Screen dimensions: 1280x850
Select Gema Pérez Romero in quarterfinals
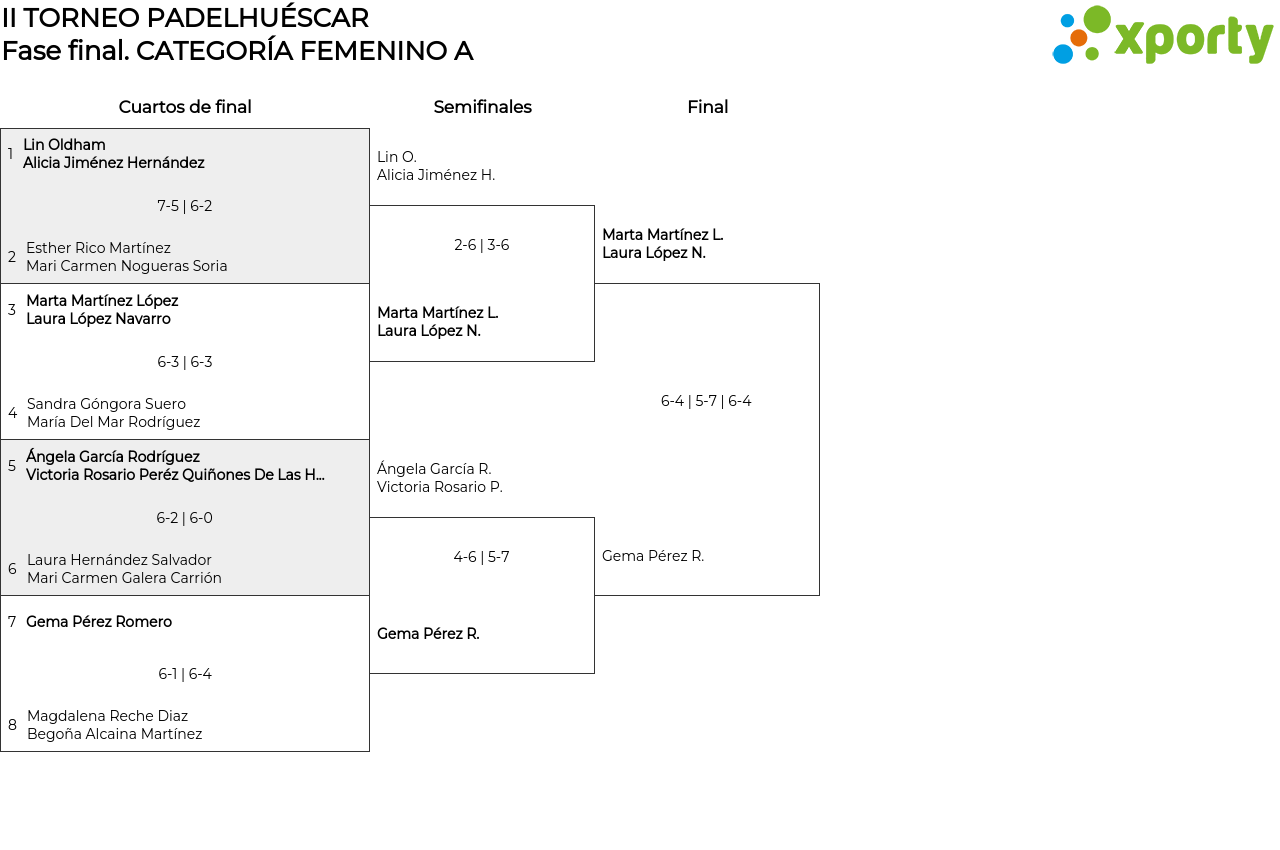tap(99, 622)
